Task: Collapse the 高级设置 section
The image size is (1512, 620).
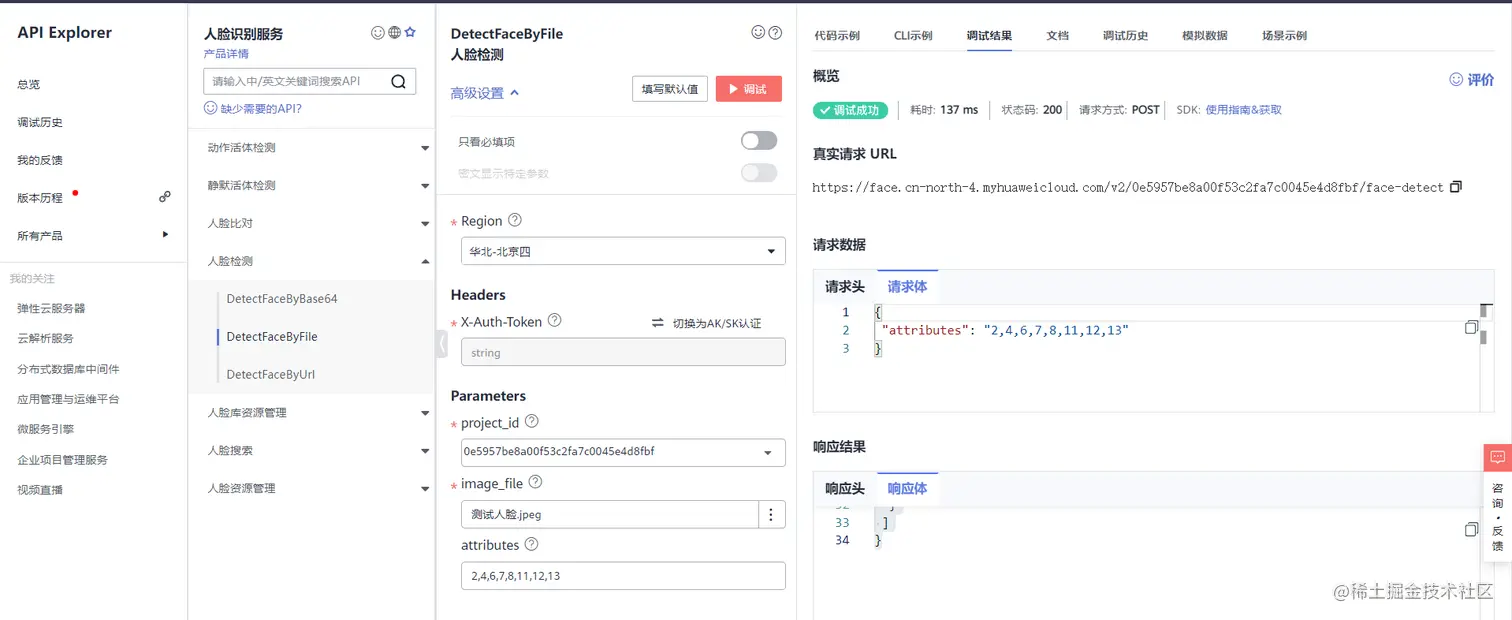Action: 485,93
